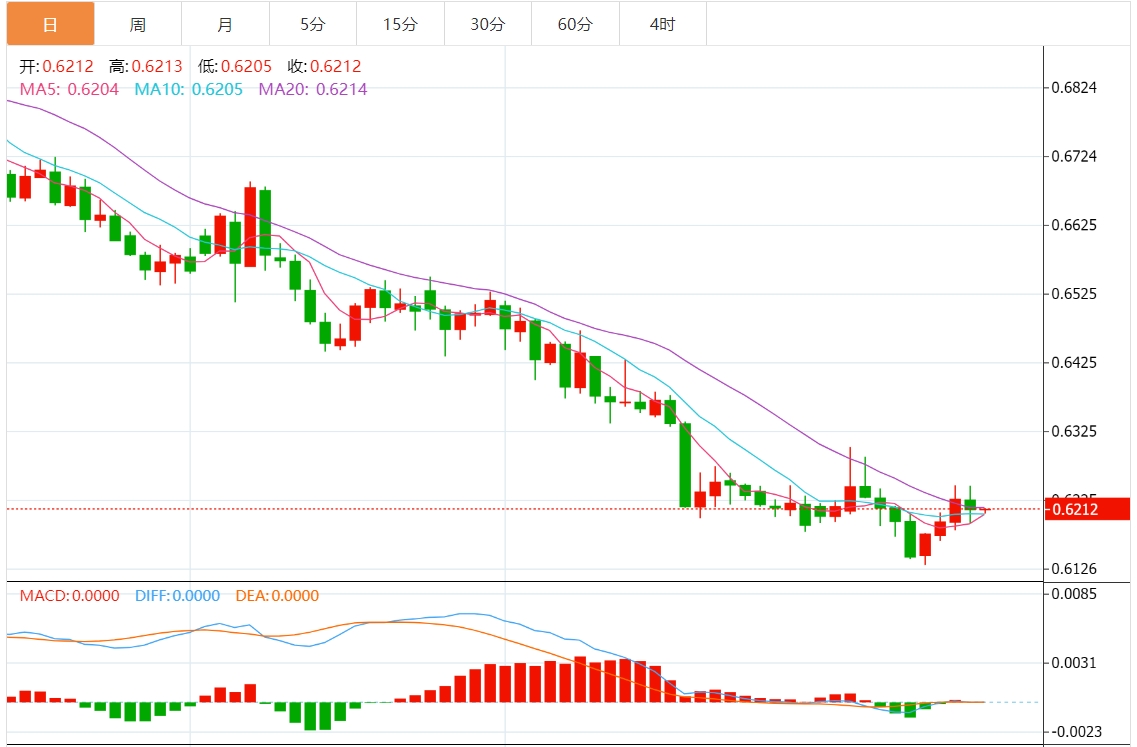The image size is (1137, 747).
Task: Click the 低:0.6205 low value
Action: [234, 67]
